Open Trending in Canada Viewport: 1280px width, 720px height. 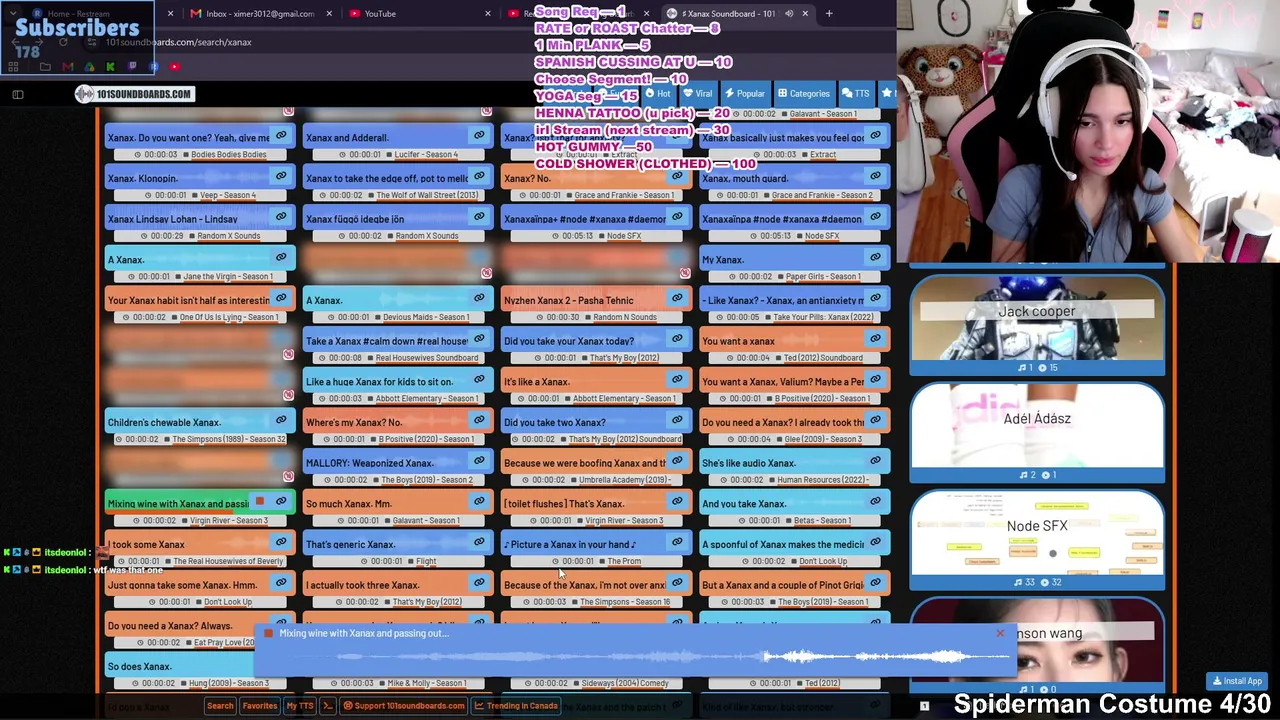point(516,706)
